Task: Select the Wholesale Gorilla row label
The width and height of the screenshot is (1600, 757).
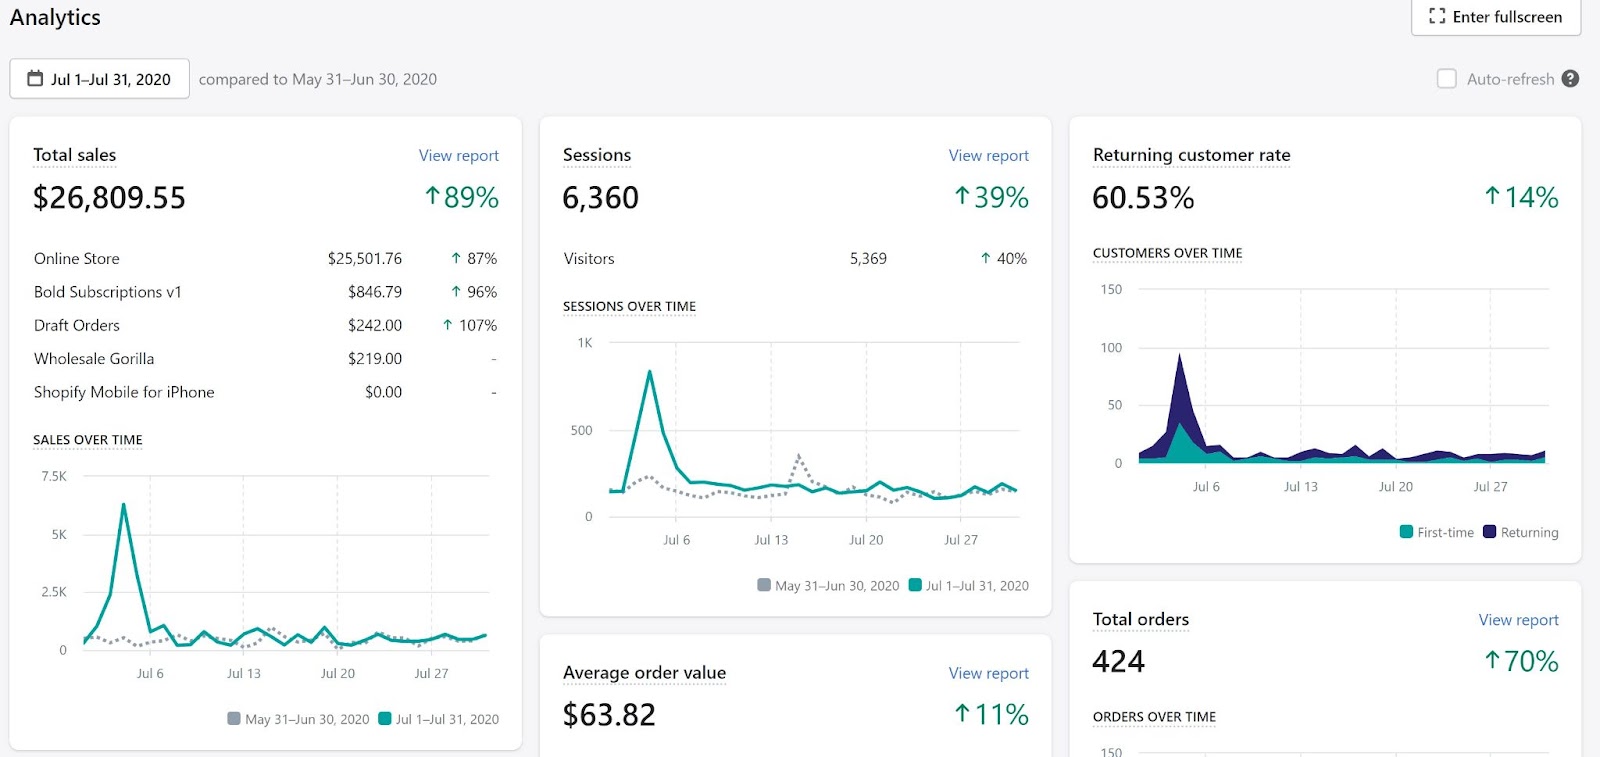Action: (94, 358)
